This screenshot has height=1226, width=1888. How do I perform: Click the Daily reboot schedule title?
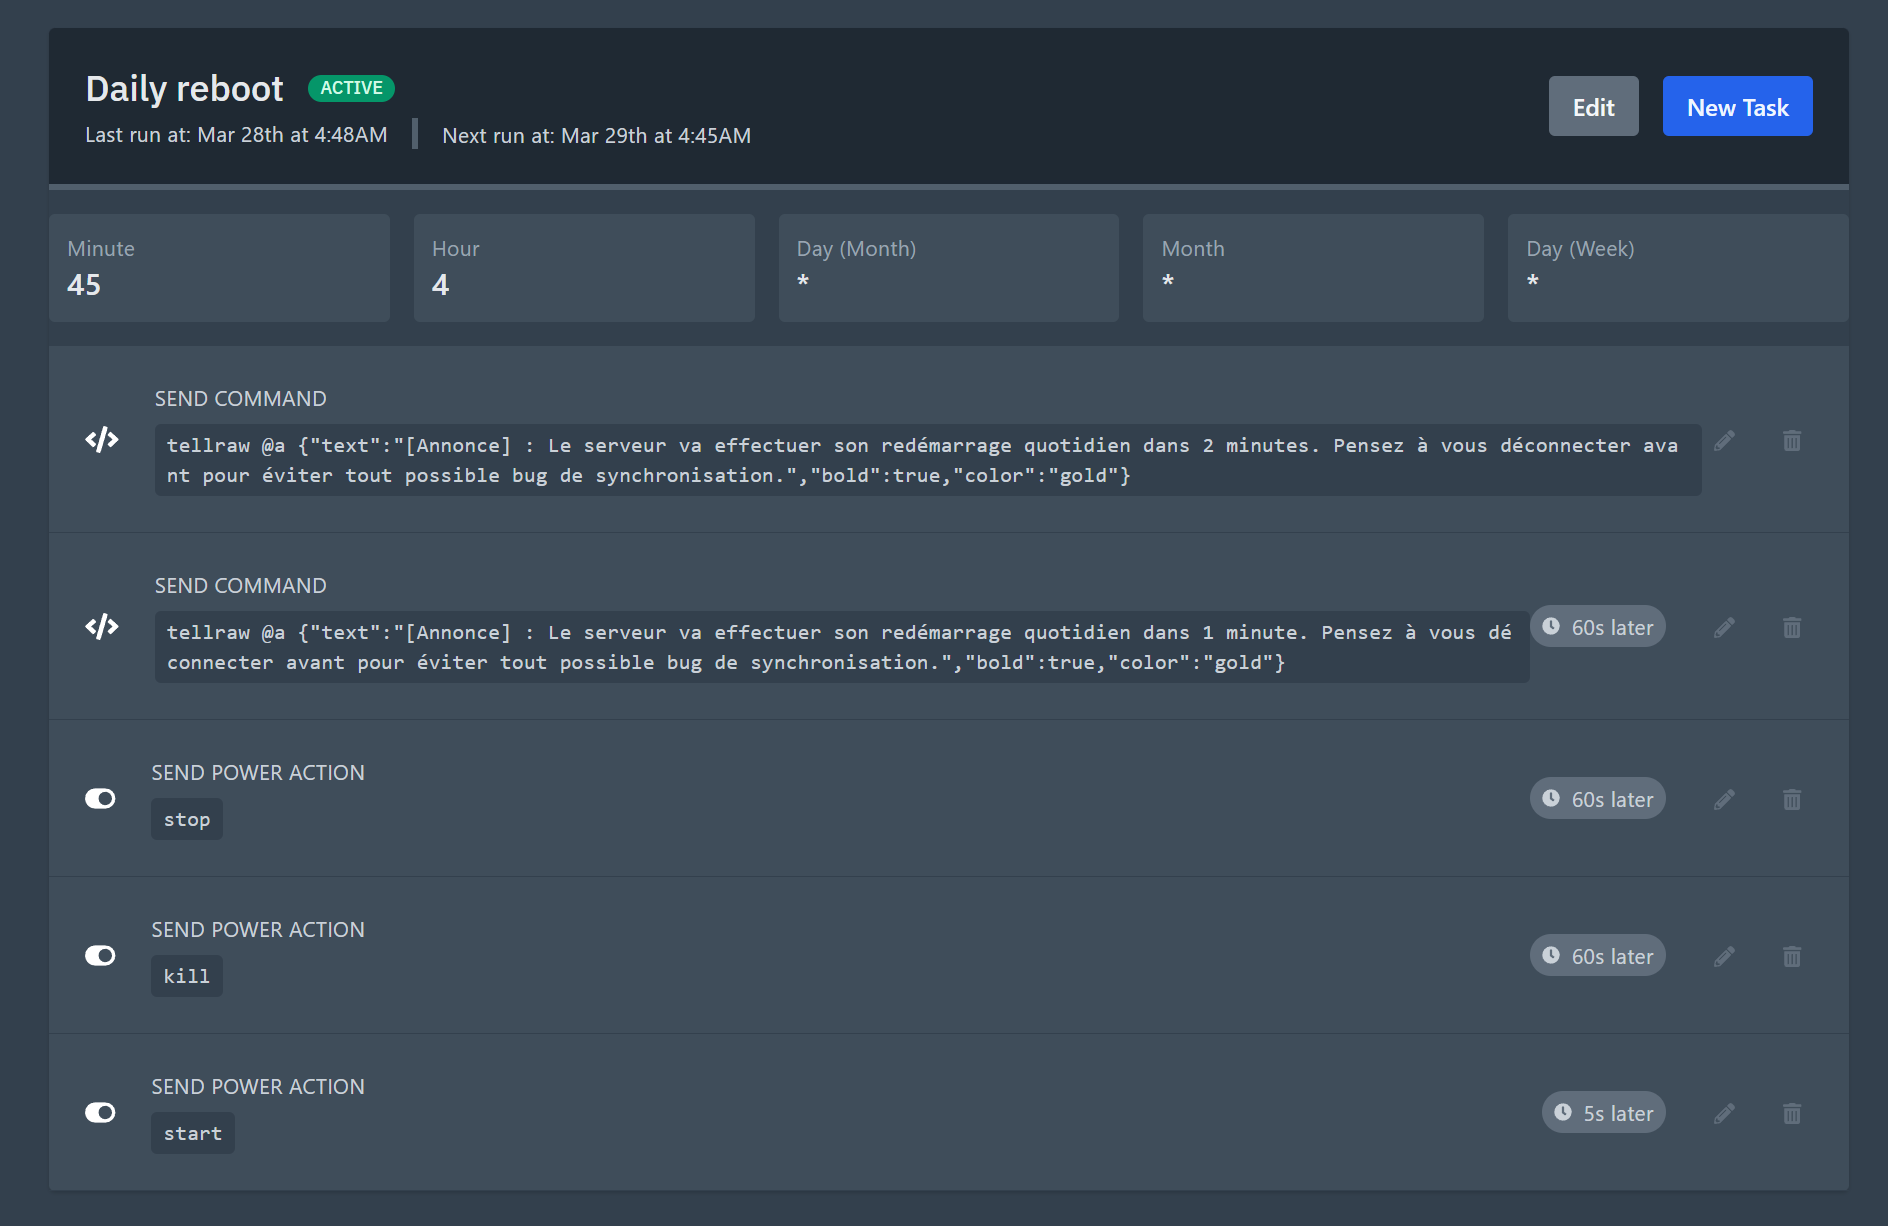pos(185,89)
